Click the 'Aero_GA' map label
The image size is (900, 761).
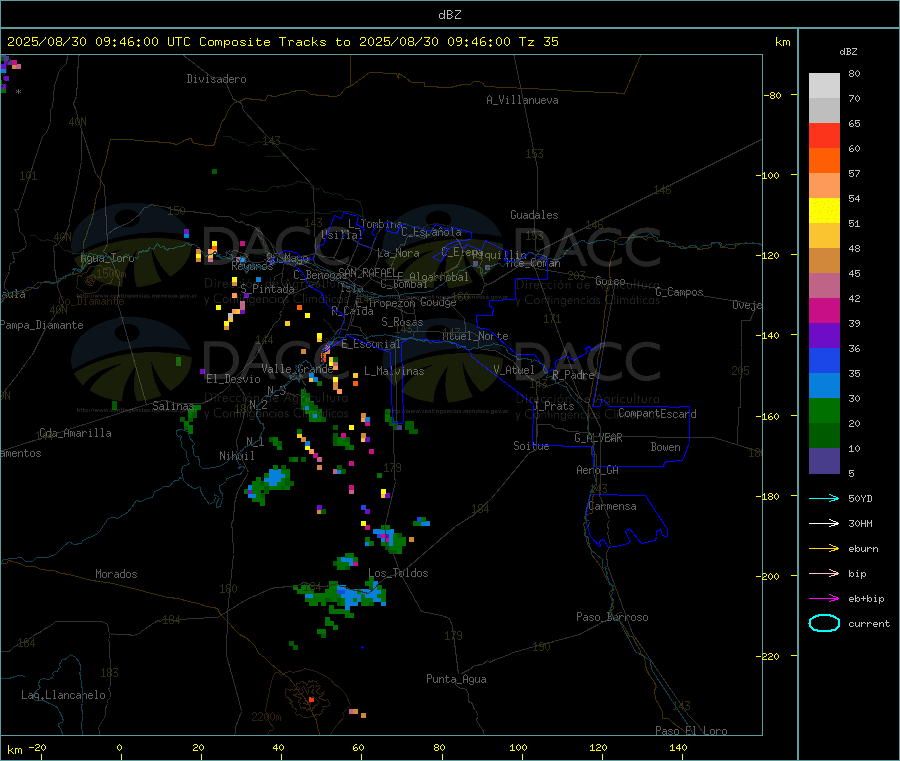pyautogui.click(x=598, y=470)
